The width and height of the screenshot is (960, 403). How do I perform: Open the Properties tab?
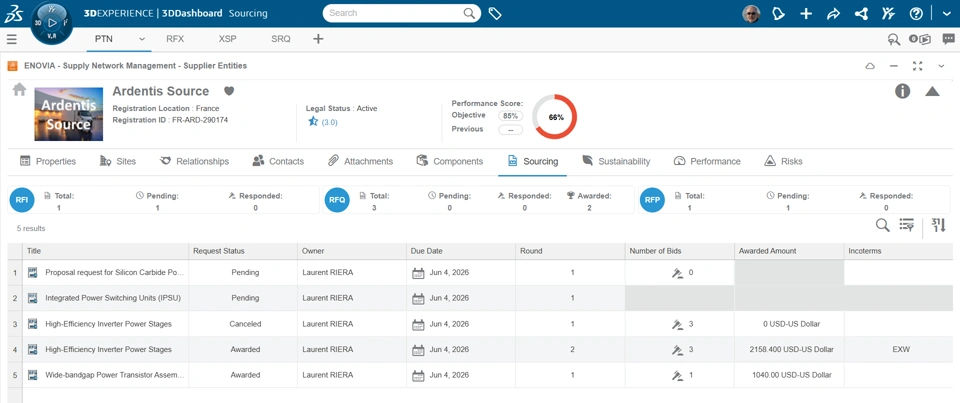pos(48,161)
